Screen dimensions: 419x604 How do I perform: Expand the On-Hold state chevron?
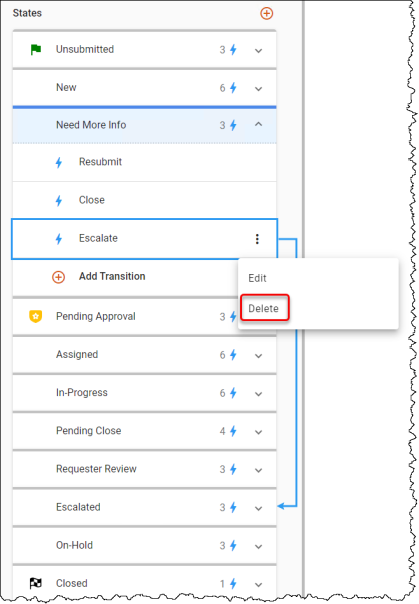258,546
